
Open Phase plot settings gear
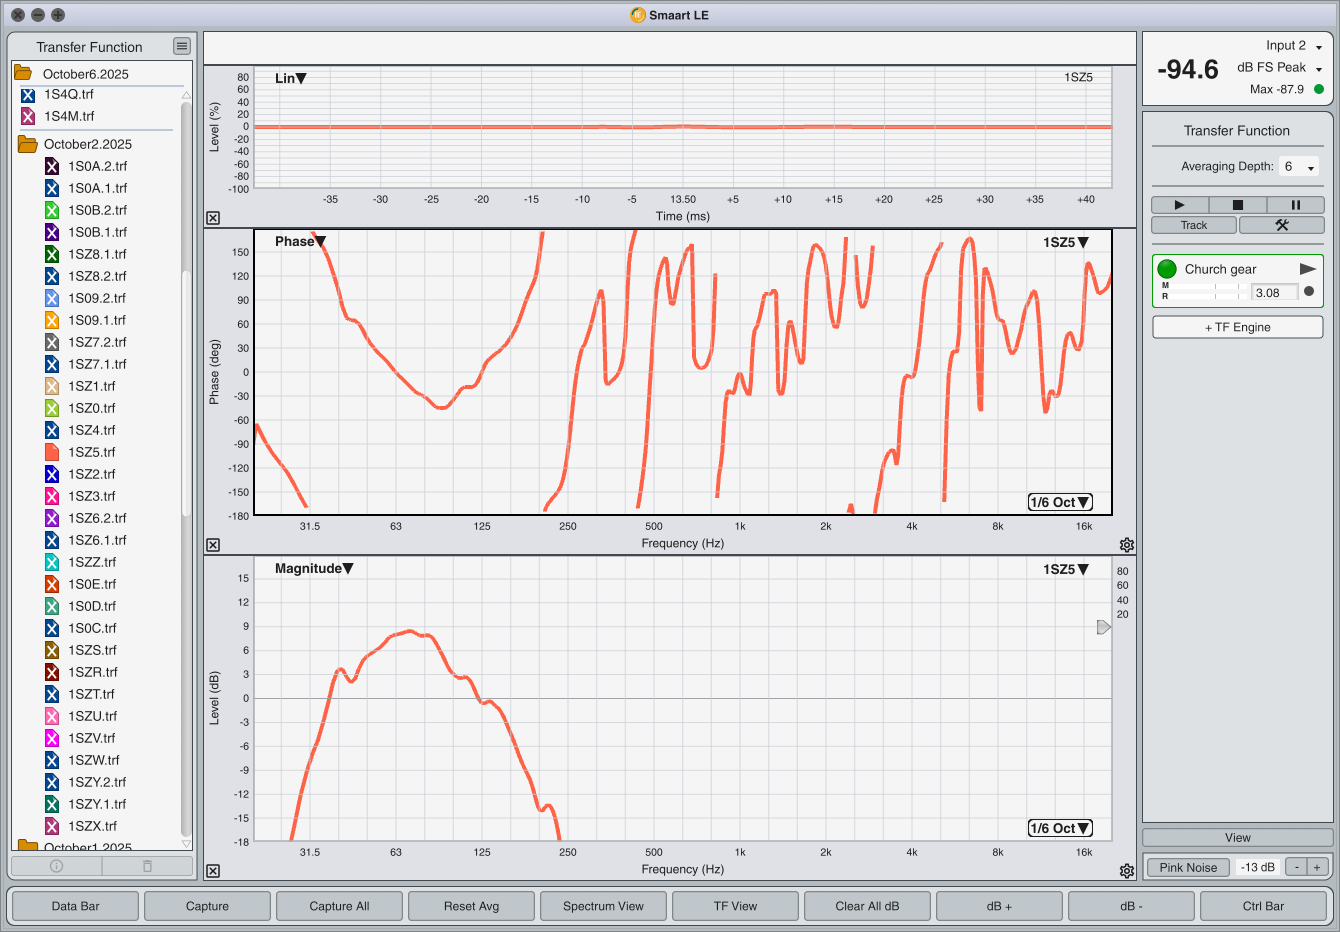(1127, 545)
